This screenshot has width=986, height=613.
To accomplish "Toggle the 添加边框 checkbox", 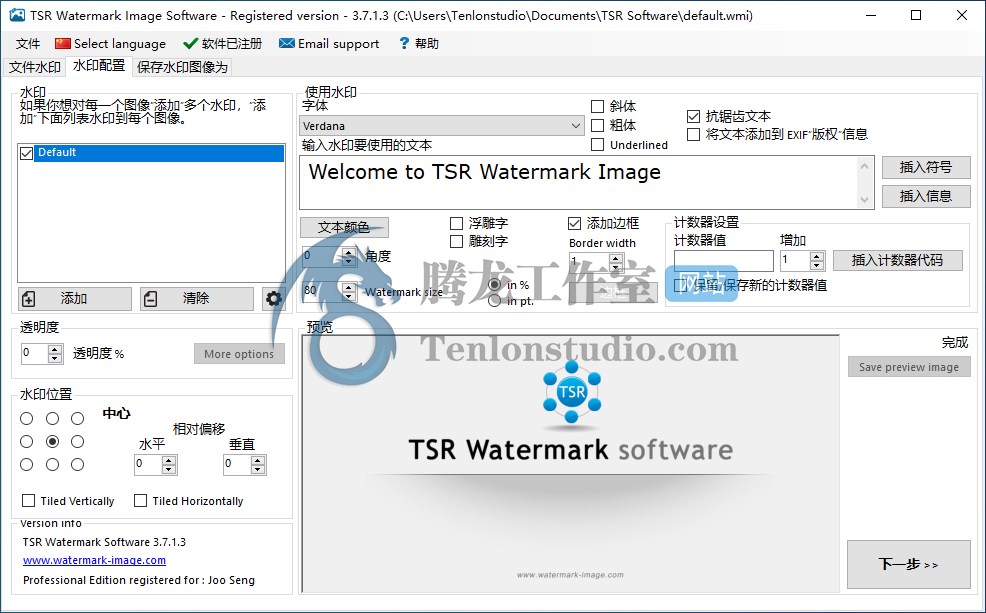I will (x=574, y=223).
